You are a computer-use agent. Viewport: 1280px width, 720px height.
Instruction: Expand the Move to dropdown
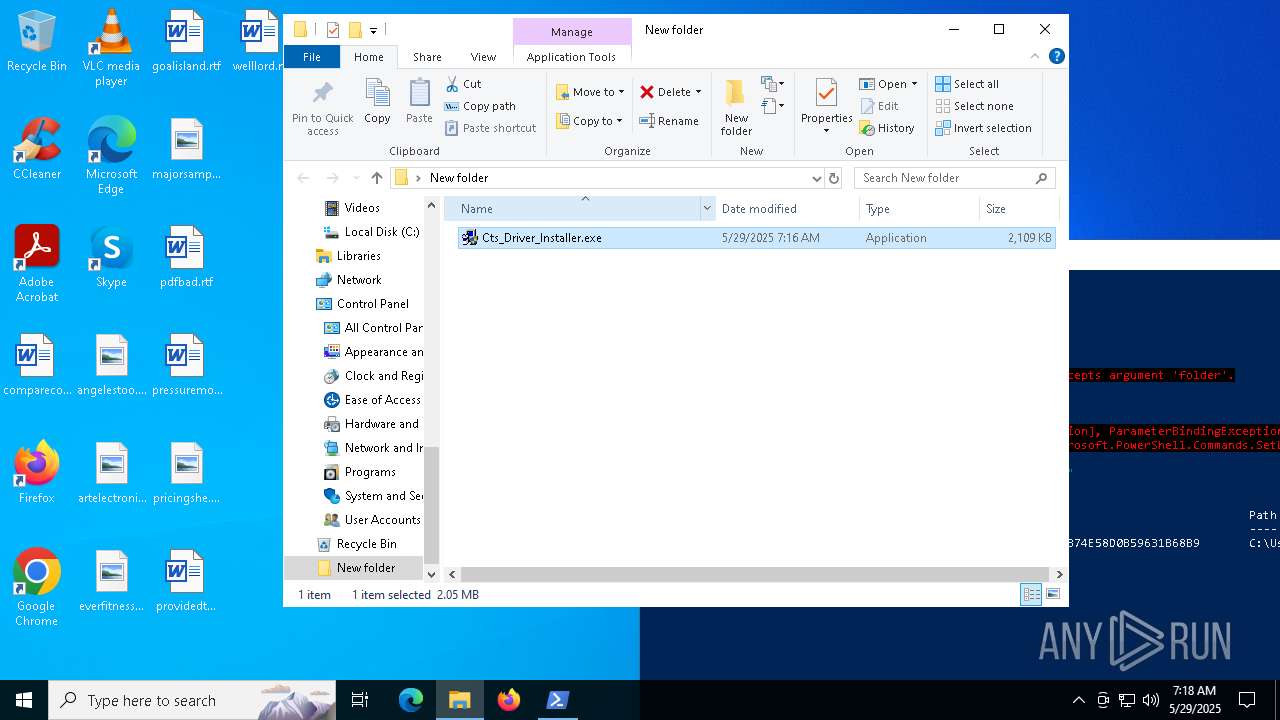621,92
